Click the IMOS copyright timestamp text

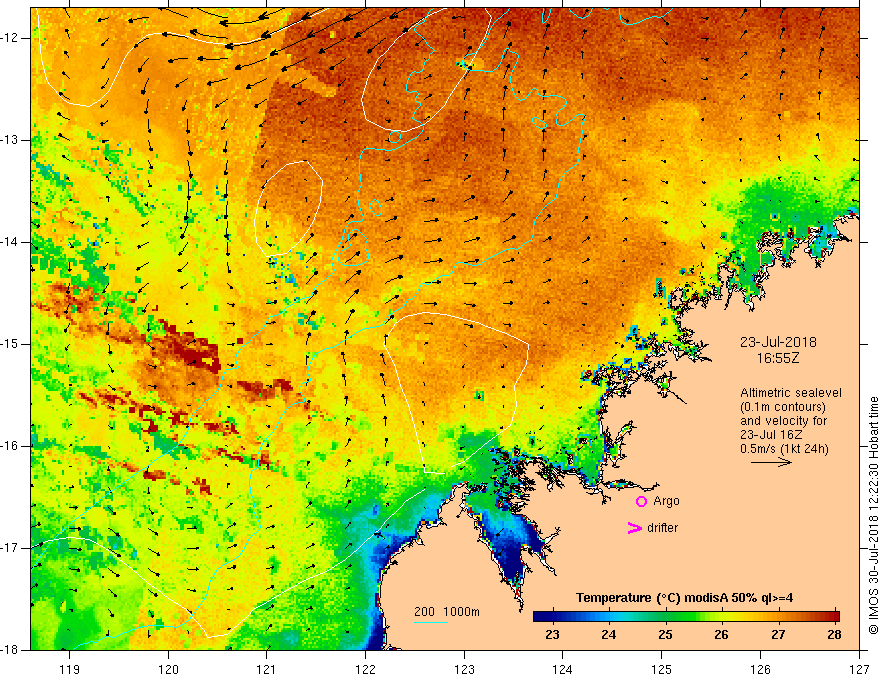(873, 516)
